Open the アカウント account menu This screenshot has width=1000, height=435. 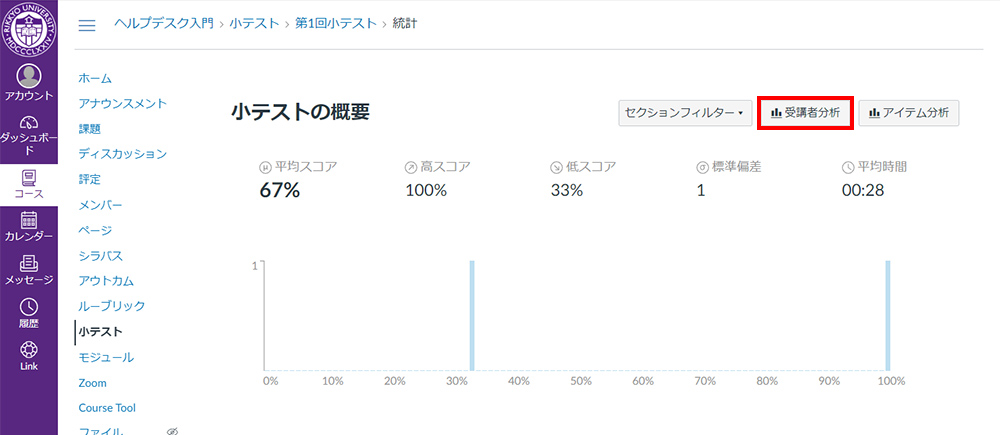[x=29, y=83]
